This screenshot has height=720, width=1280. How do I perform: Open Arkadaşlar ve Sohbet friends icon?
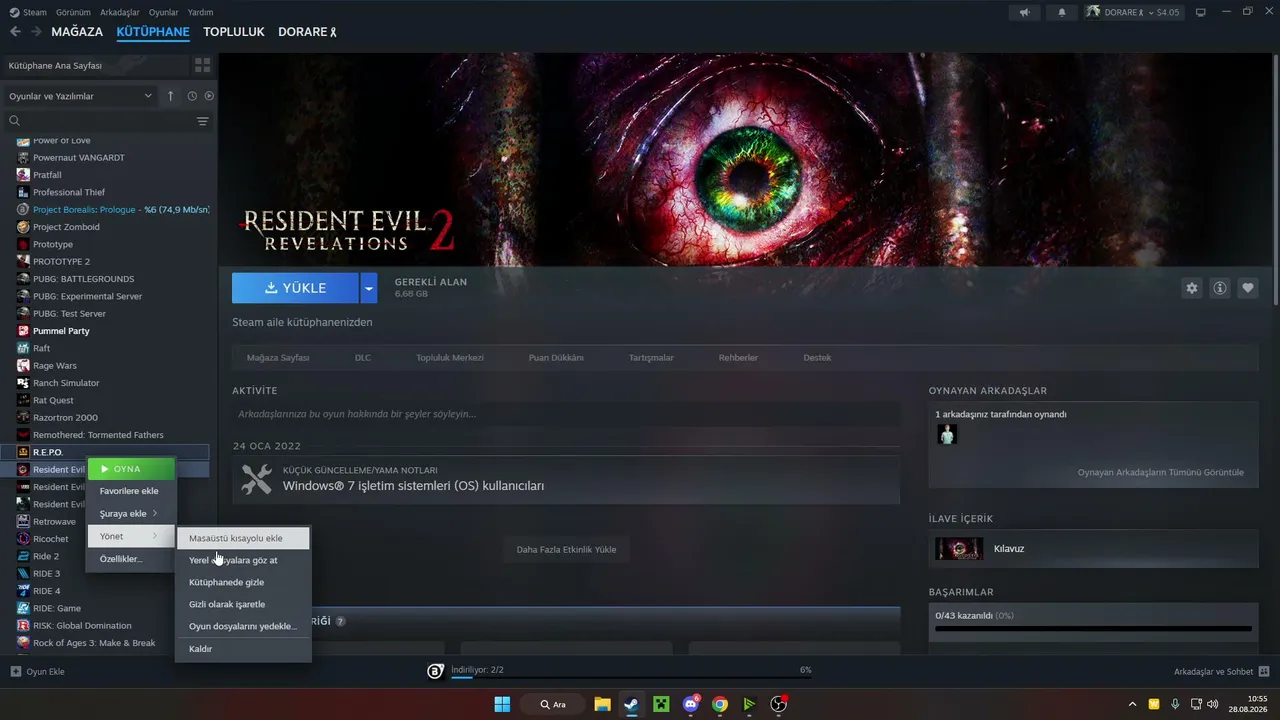[1264, 671]
